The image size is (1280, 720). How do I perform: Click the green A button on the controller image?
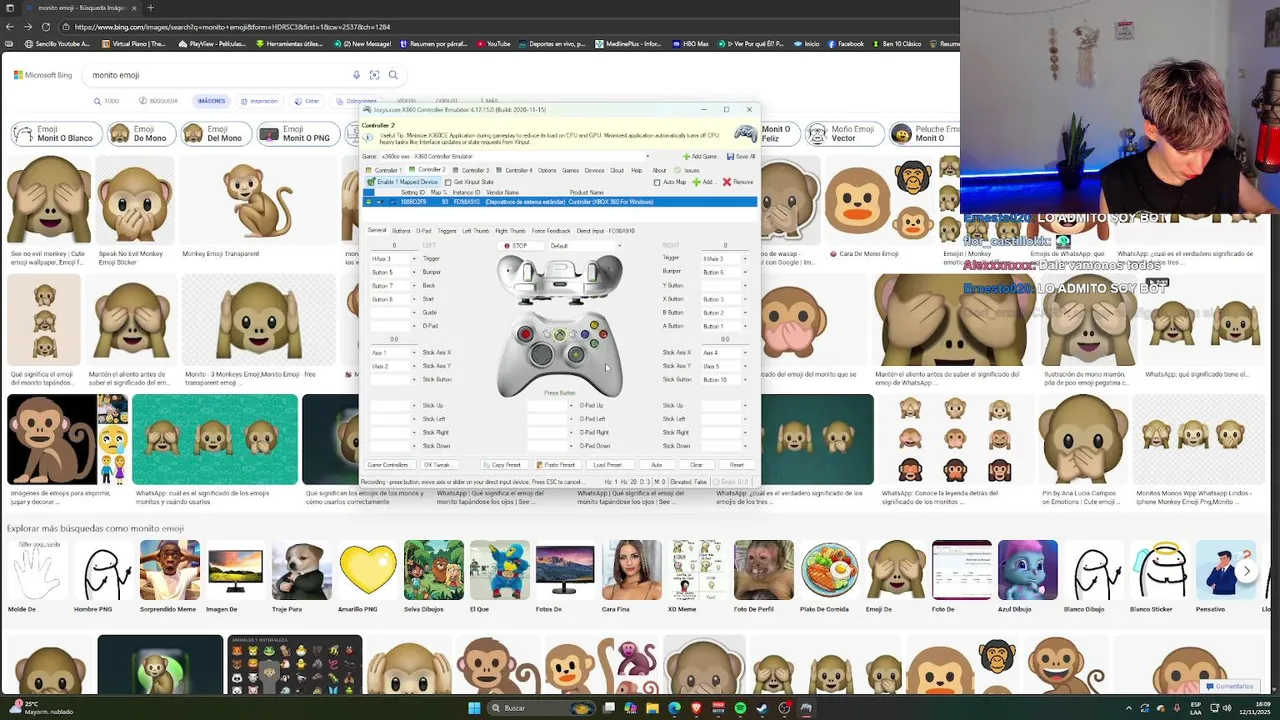click(594, 345)
